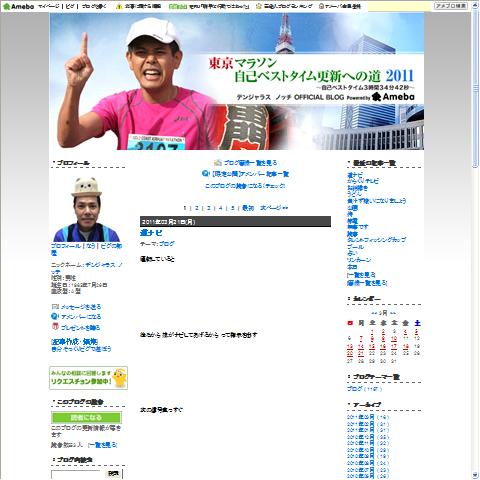The height and width of the screenshot is (480, 480).
Task: Click the profile photo with the bear hat
Action: 86,209
